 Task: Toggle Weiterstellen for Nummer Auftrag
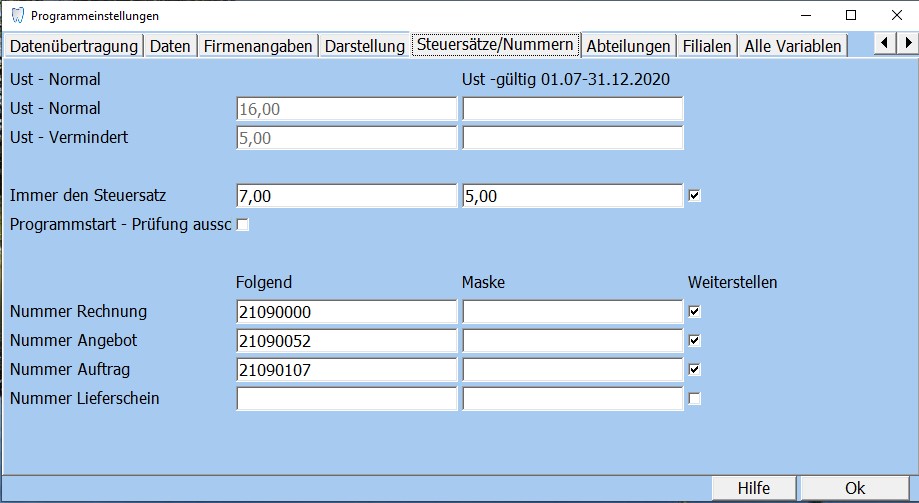[x=695, y=370]
